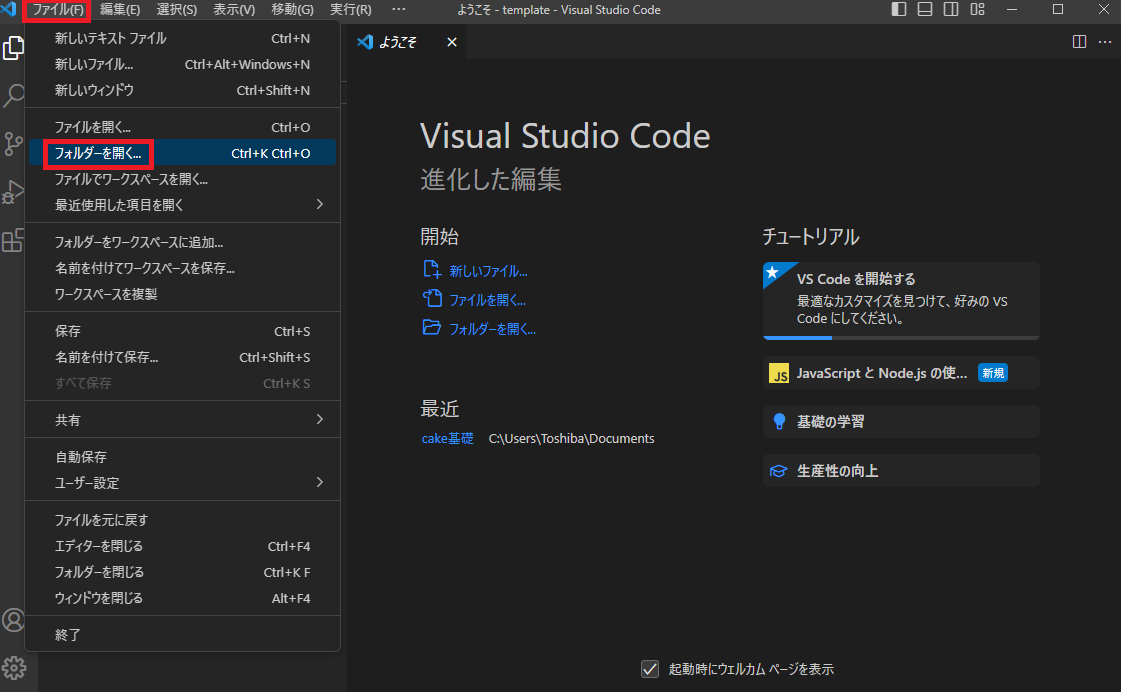Click the JS icon on JavaScript tutorial

click(779, 373)
